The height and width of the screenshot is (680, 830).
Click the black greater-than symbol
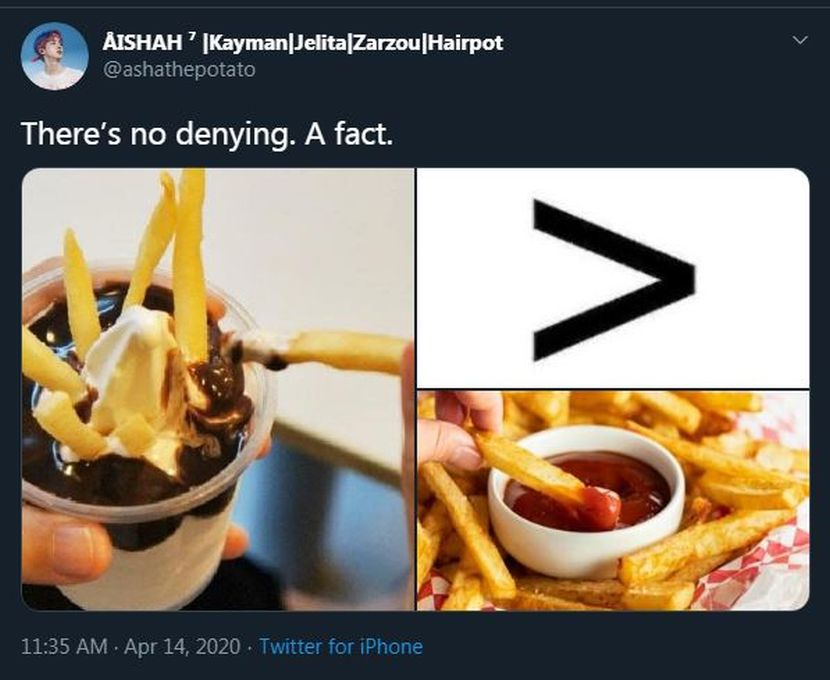[x=614, y=280]
